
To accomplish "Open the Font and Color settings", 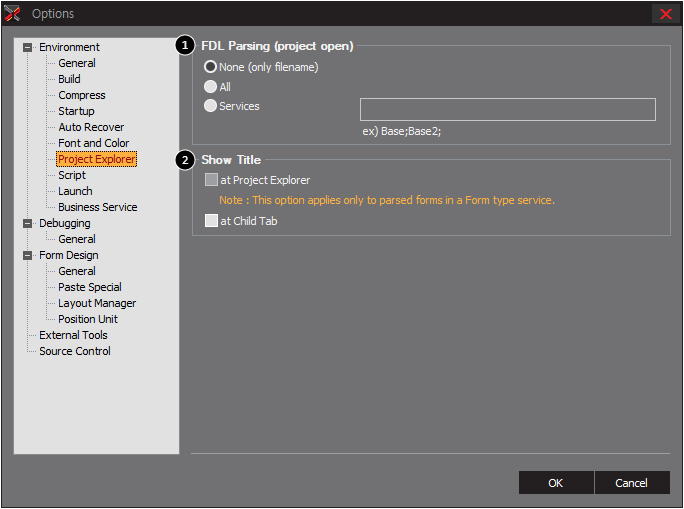I will [93, 143].
